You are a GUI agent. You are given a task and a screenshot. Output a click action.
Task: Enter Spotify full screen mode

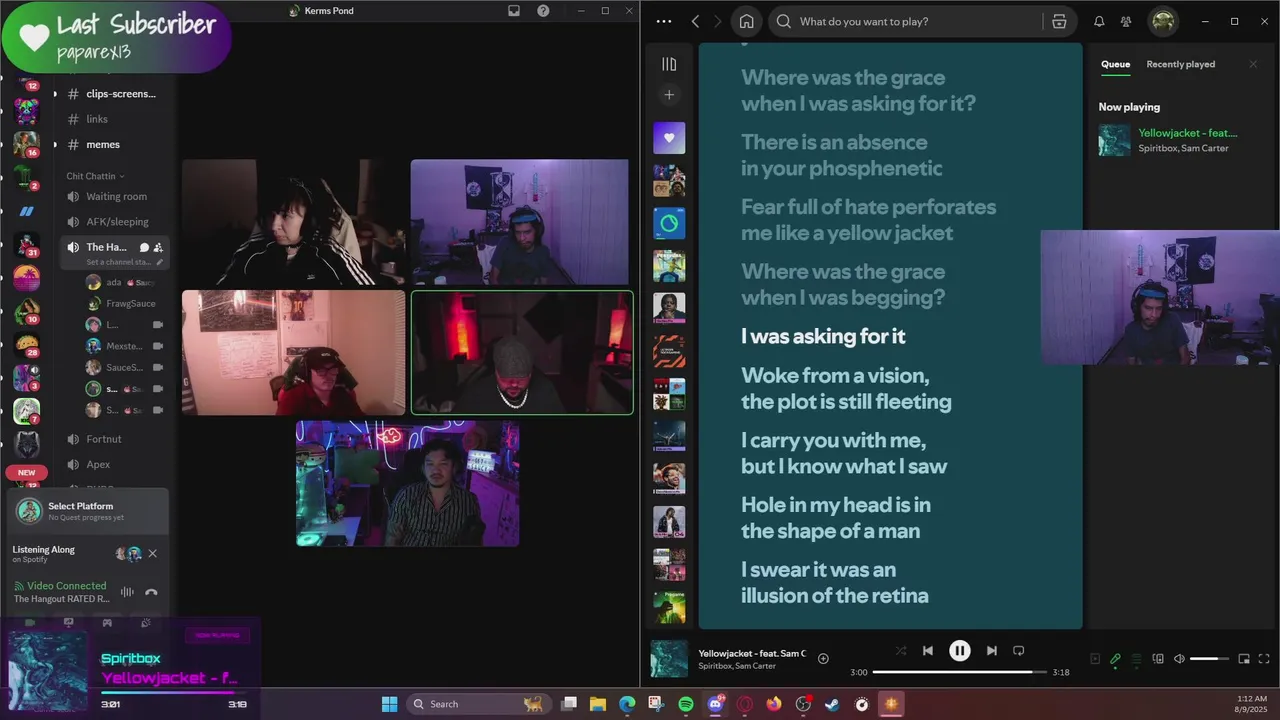[1264, 659]
